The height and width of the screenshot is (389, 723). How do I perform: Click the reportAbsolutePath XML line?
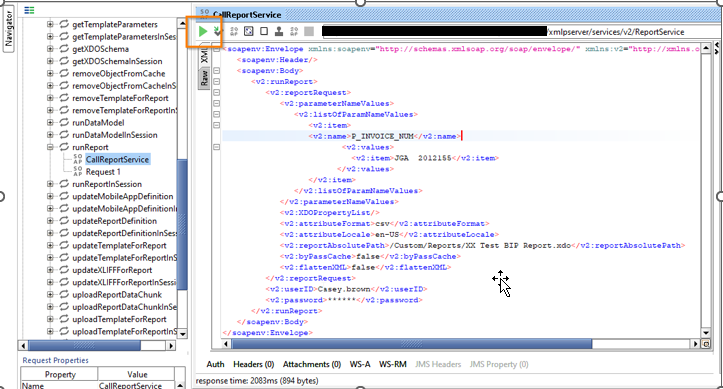(482, 245)
